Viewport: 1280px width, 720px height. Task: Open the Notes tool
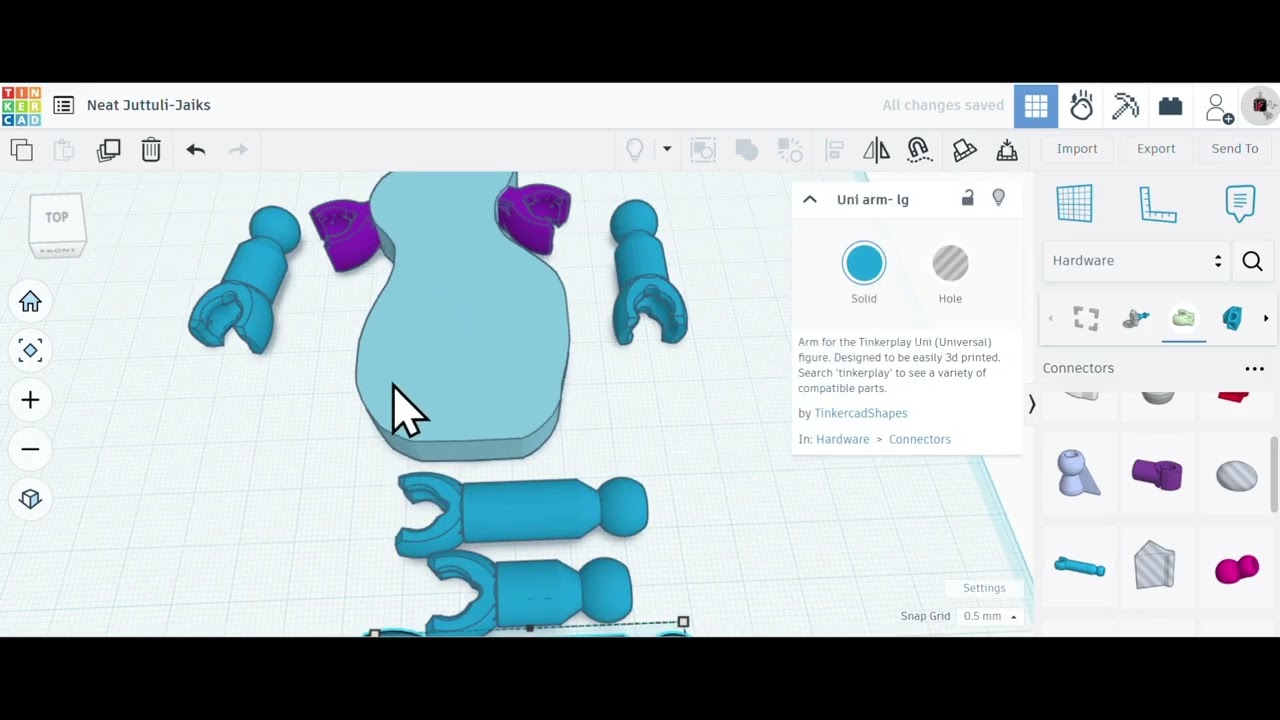(1240, 203)
